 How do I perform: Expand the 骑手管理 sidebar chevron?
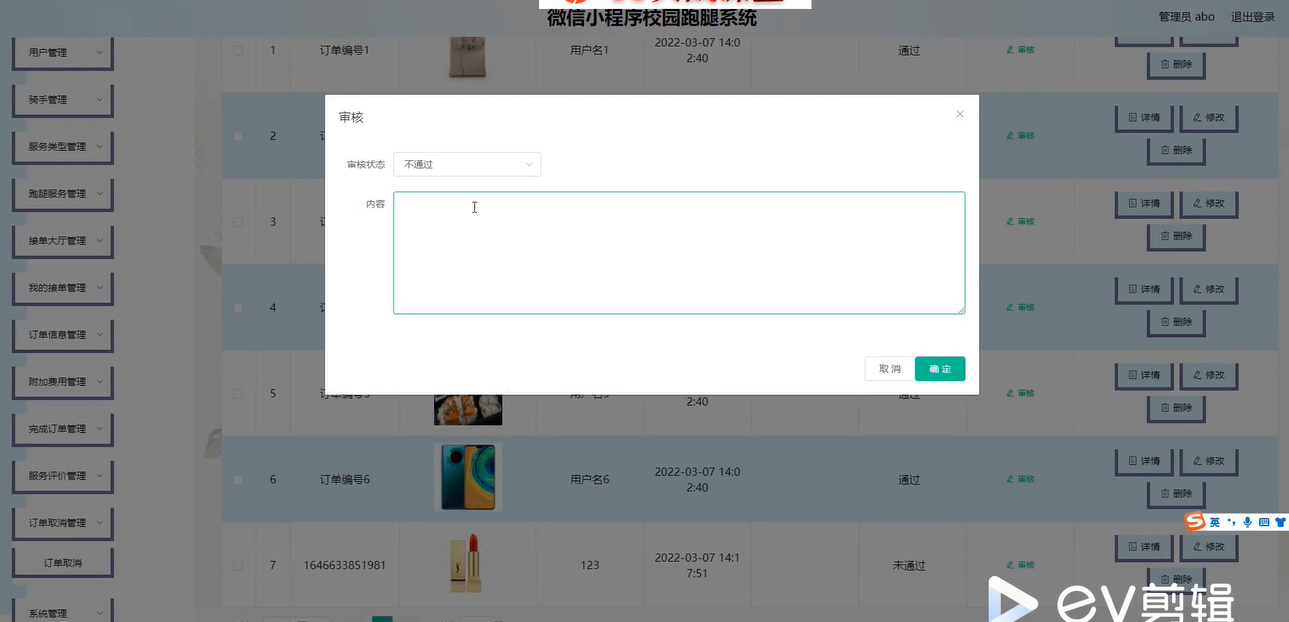coord(99,99)
